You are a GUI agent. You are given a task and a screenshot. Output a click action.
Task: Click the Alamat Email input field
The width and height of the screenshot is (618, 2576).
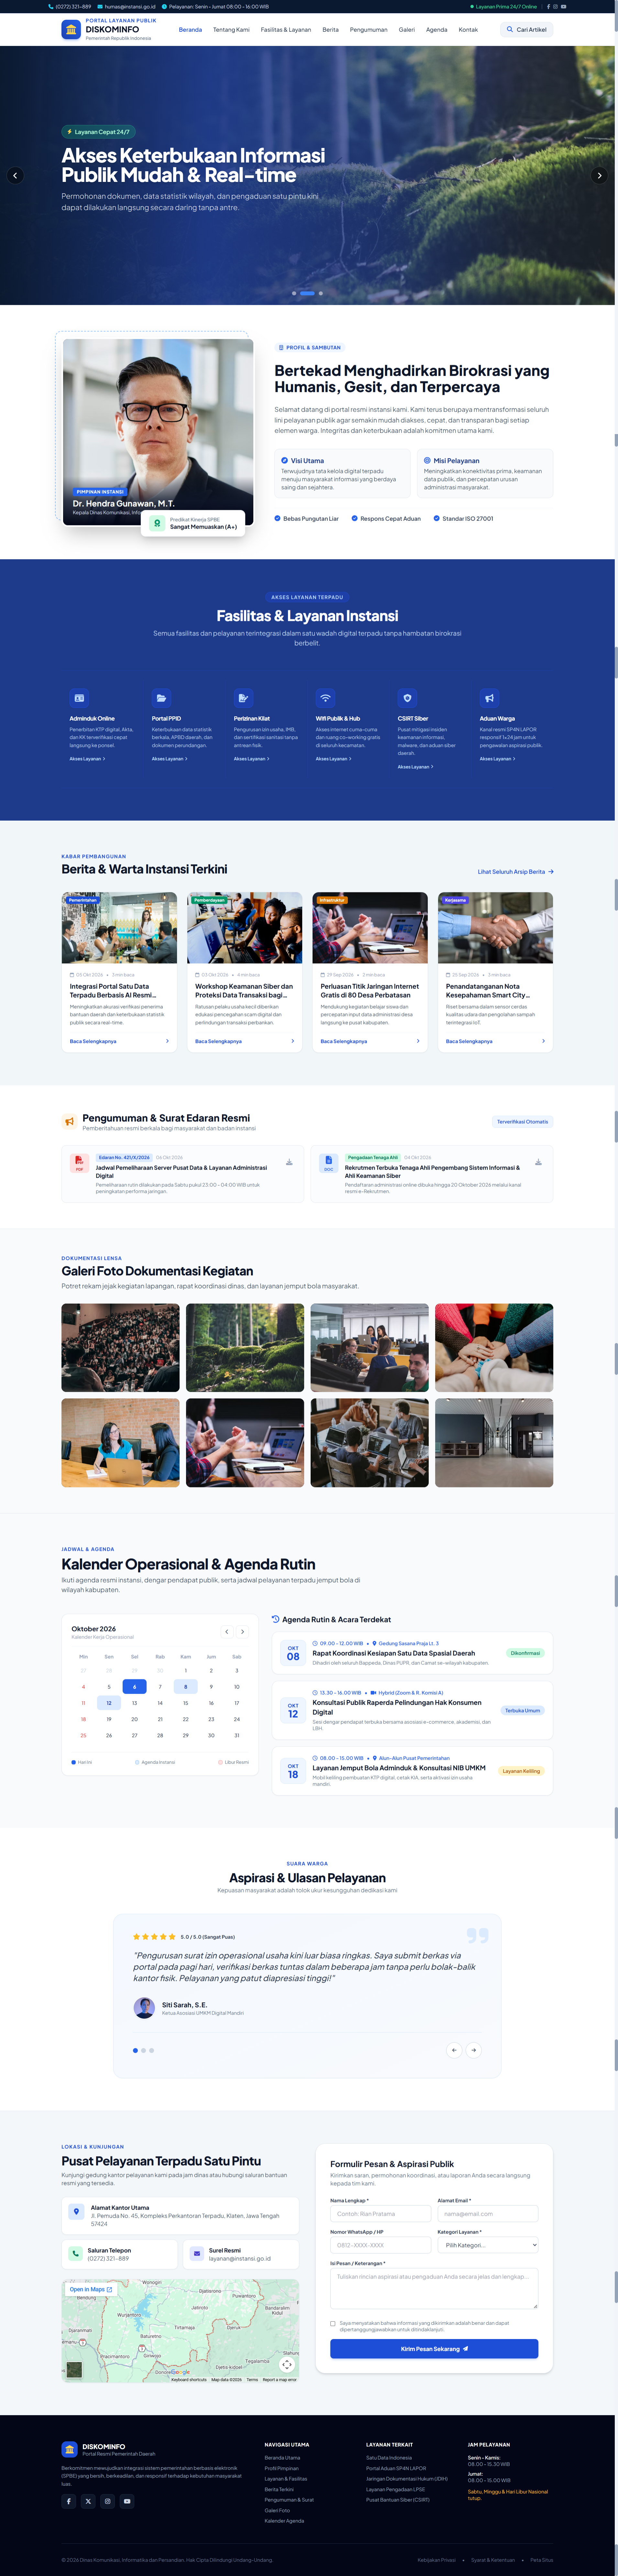(488, 2213)
